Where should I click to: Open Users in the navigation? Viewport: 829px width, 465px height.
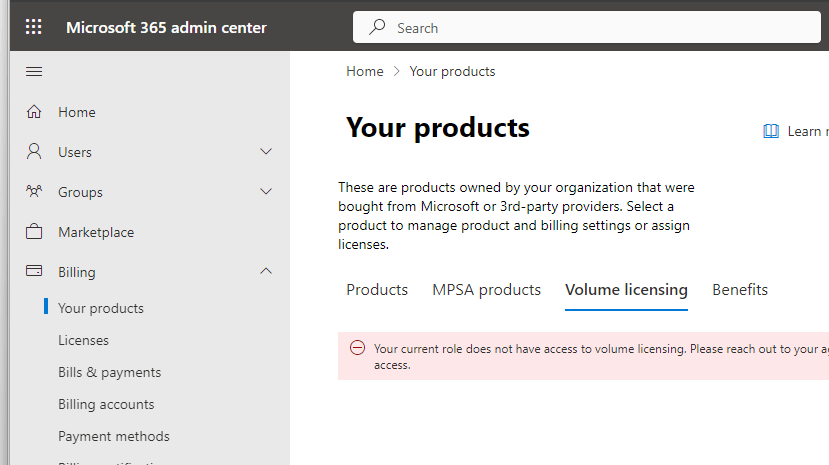click(75, 152)
